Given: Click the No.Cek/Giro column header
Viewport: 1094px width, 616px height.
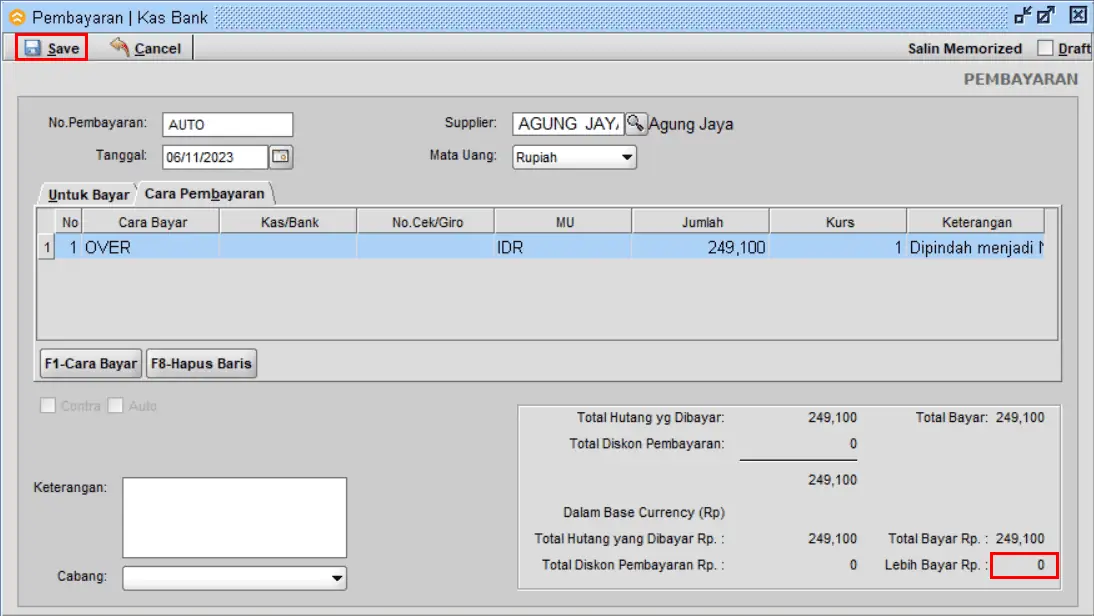Looking at the screenshot, I should point(426,222).
